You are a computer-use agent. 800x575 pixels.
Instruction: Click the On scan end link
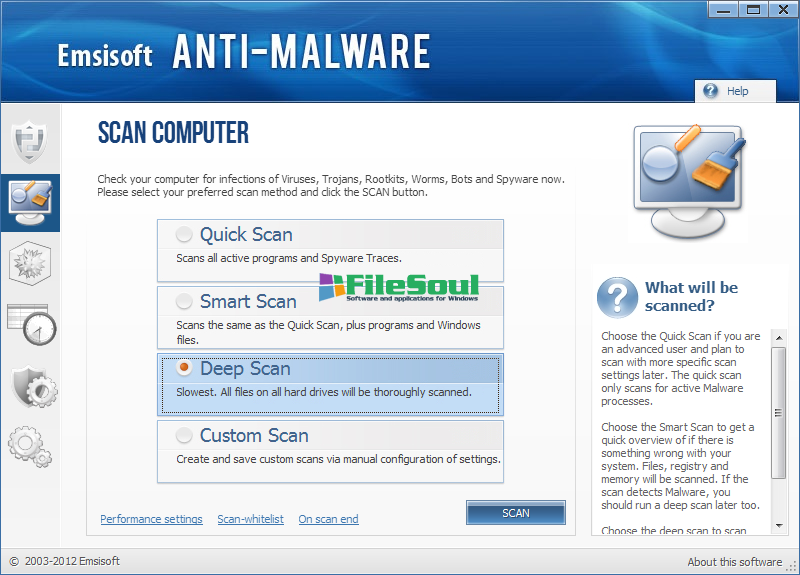click(328, 519)
